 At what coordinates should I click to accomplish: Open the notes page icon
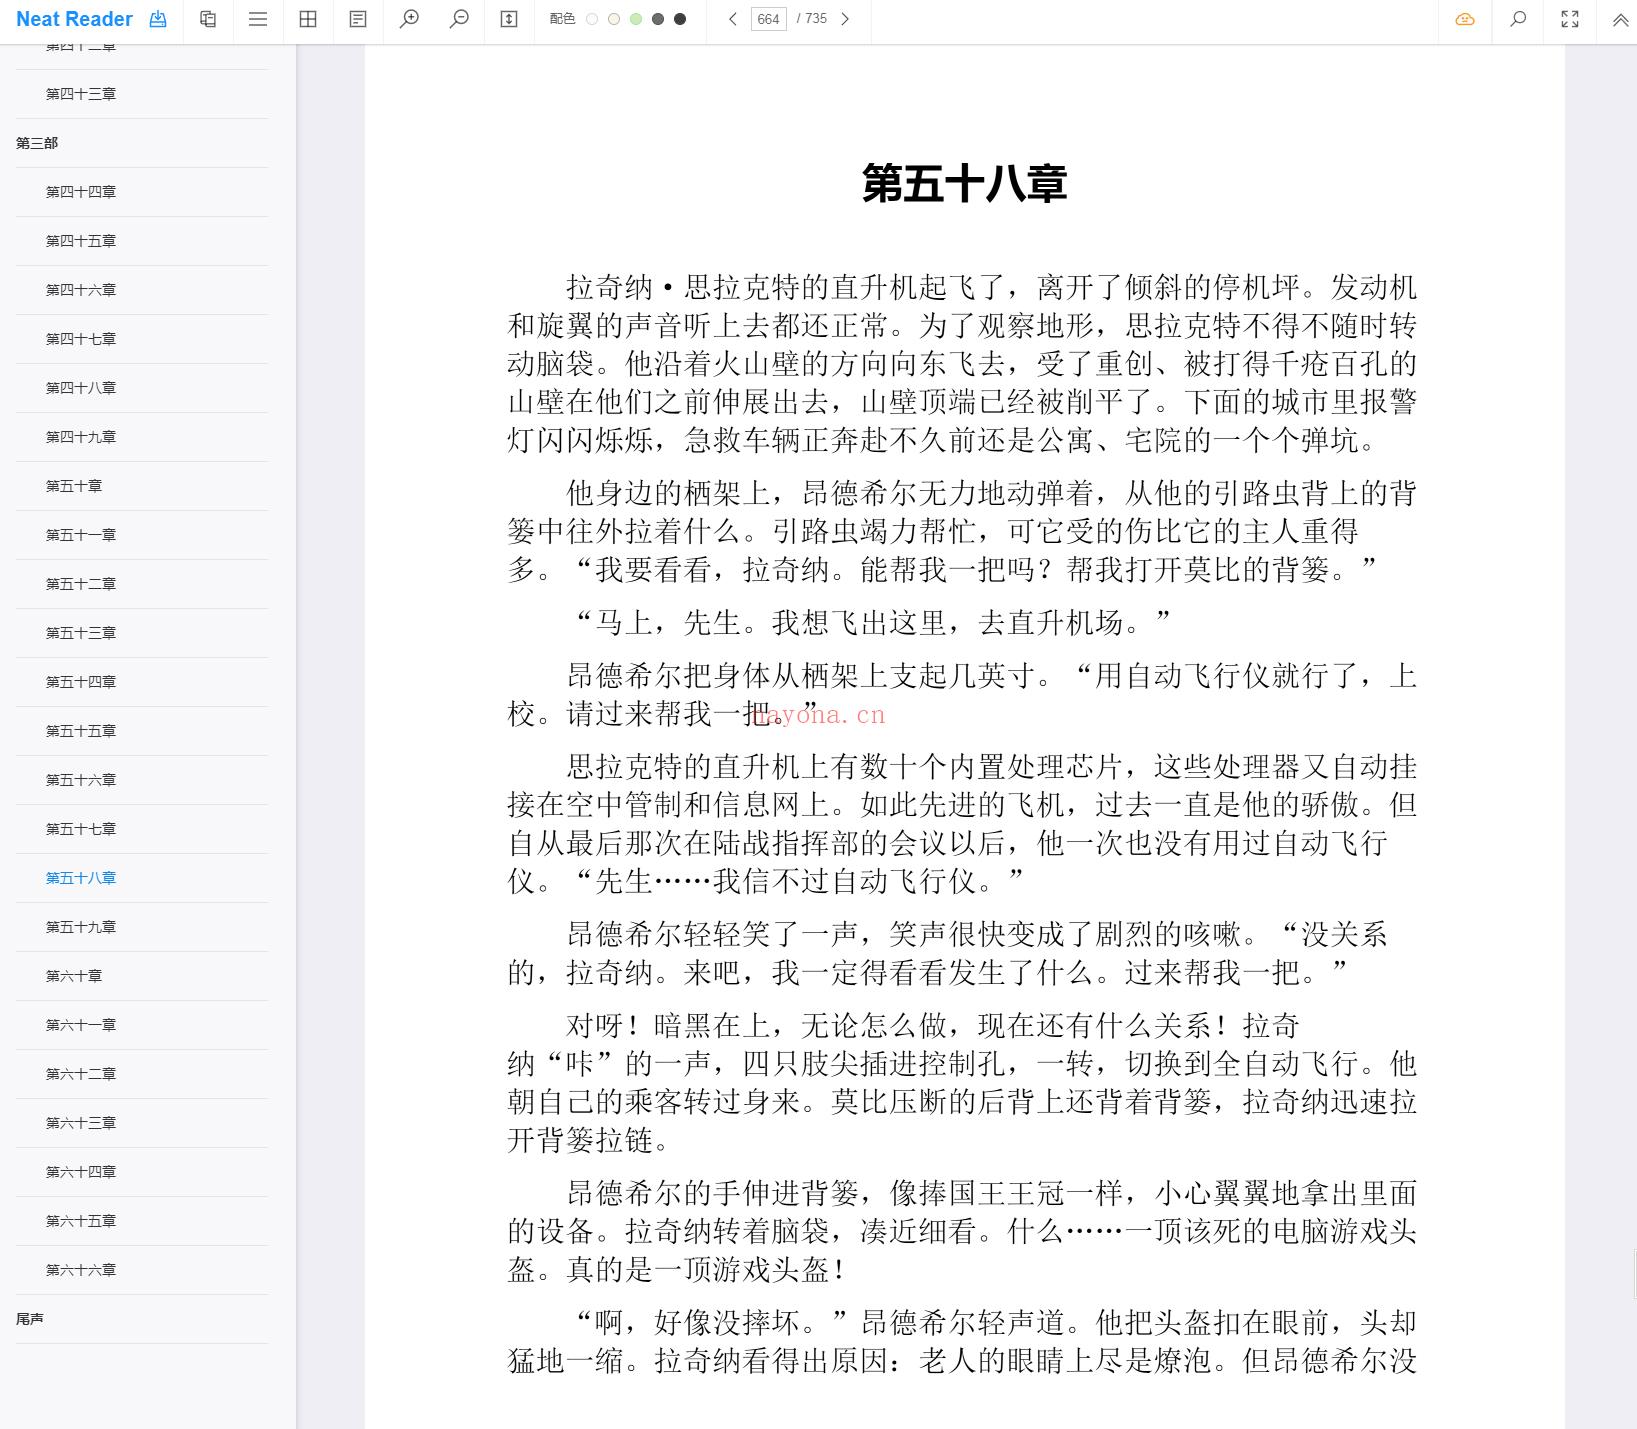pos(358,19)
